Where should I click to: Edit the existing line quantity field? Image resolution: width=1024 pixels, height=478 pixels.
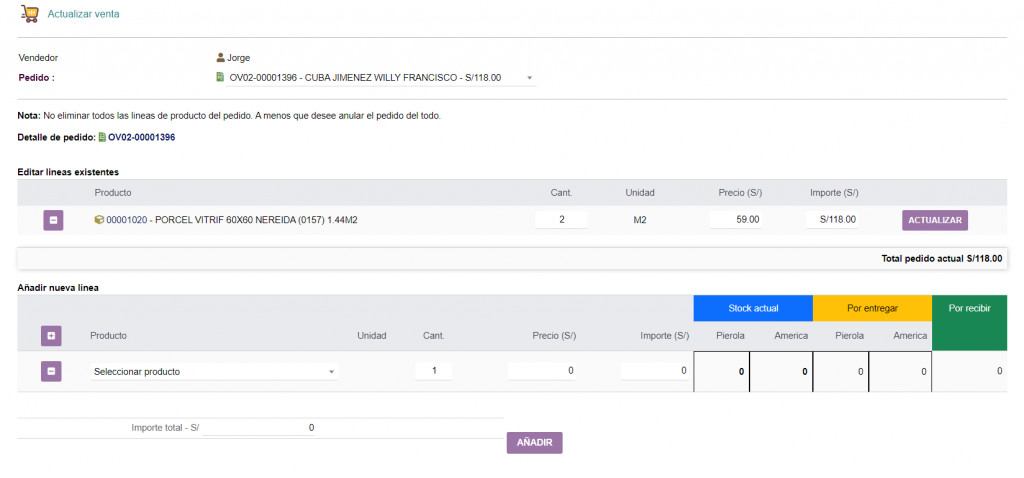[x=561, y=220]
